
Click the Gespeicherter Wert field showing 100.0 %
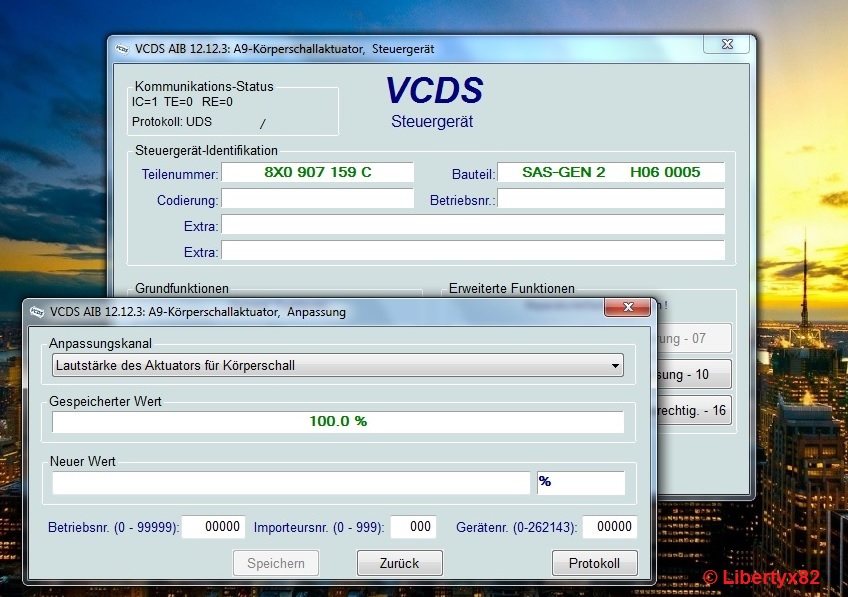pos(338,422)
